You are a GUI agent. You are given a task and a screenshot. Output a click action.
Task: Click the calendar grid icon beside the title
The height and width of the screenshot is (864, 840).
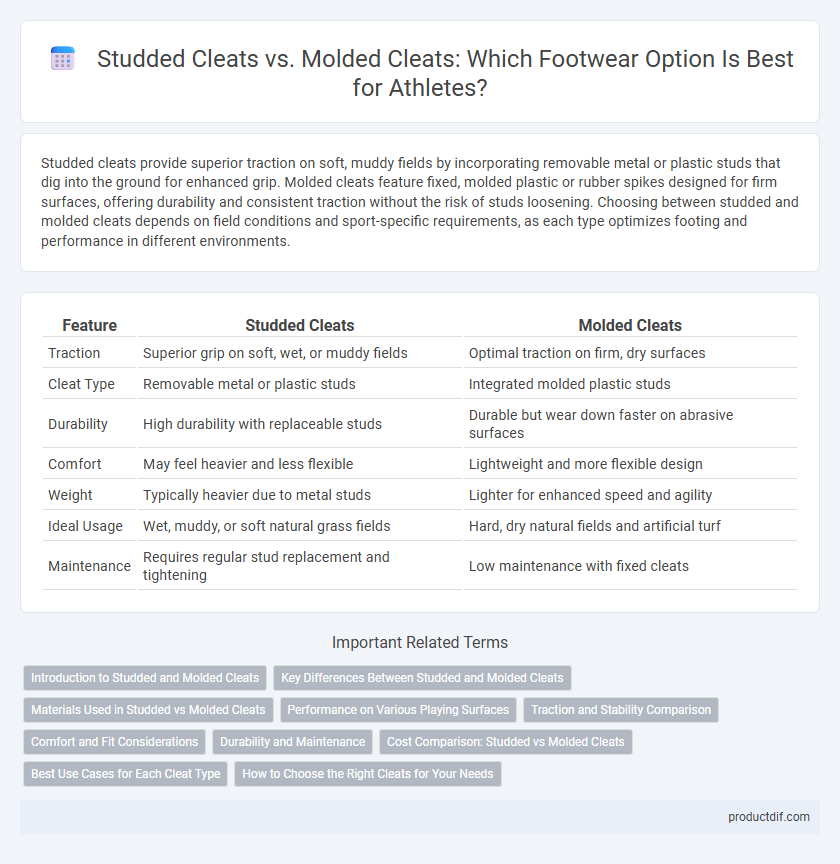(62, 58)
